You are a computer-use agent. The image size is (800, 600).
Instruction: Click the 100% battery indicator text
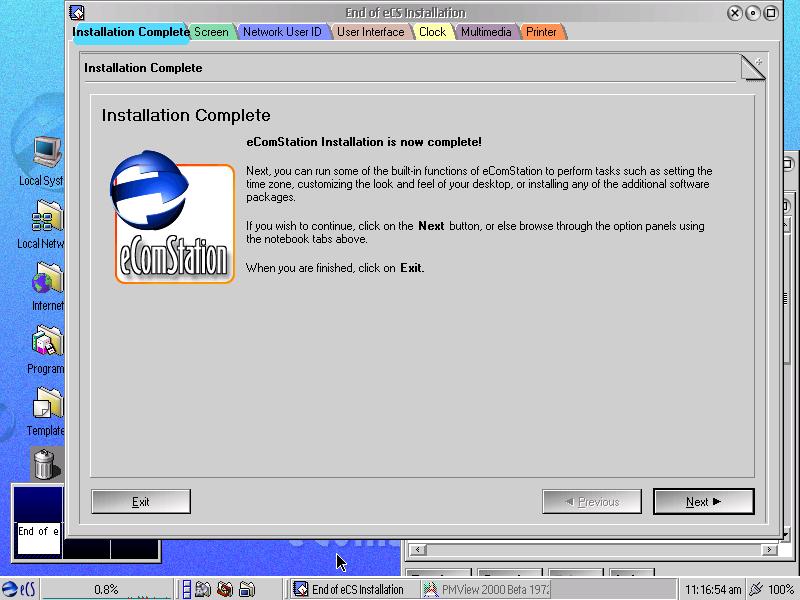tap(781, 589)
